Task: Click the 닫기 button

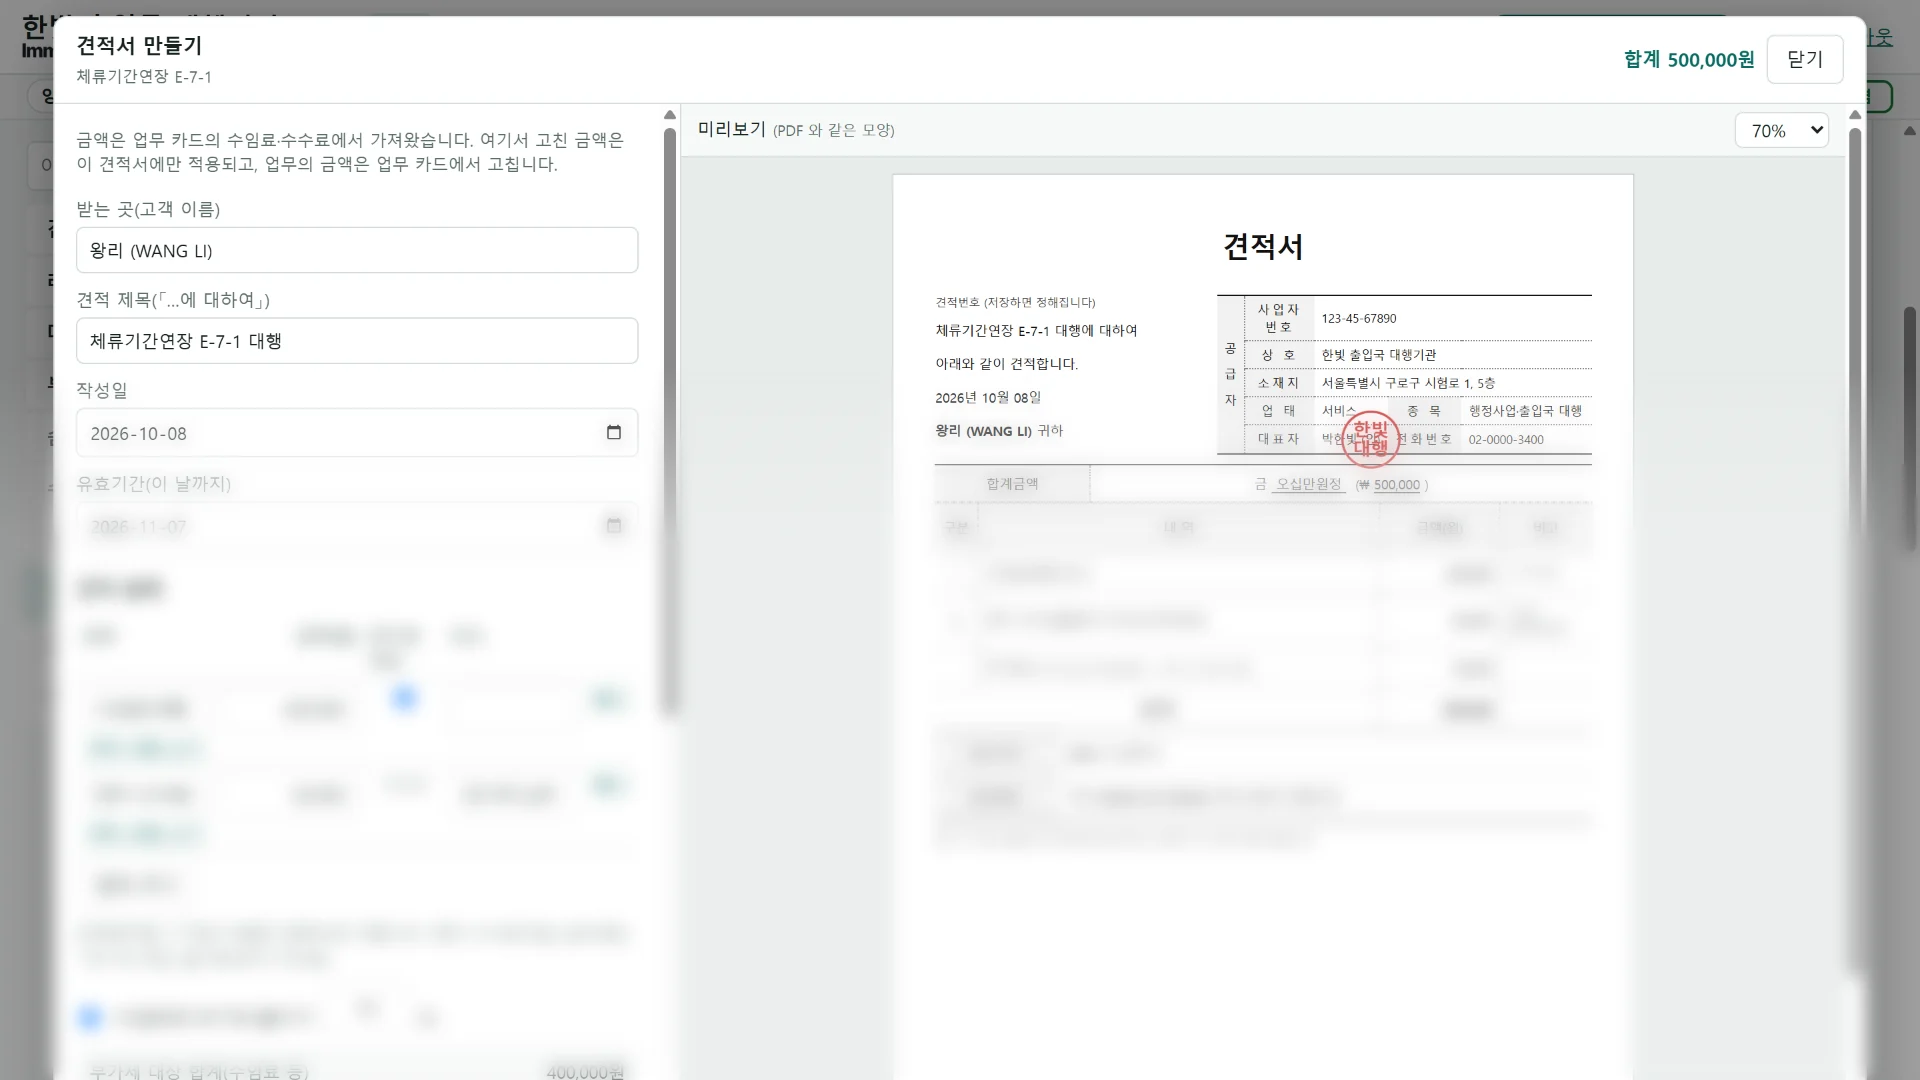Action: click(1804, 59)
